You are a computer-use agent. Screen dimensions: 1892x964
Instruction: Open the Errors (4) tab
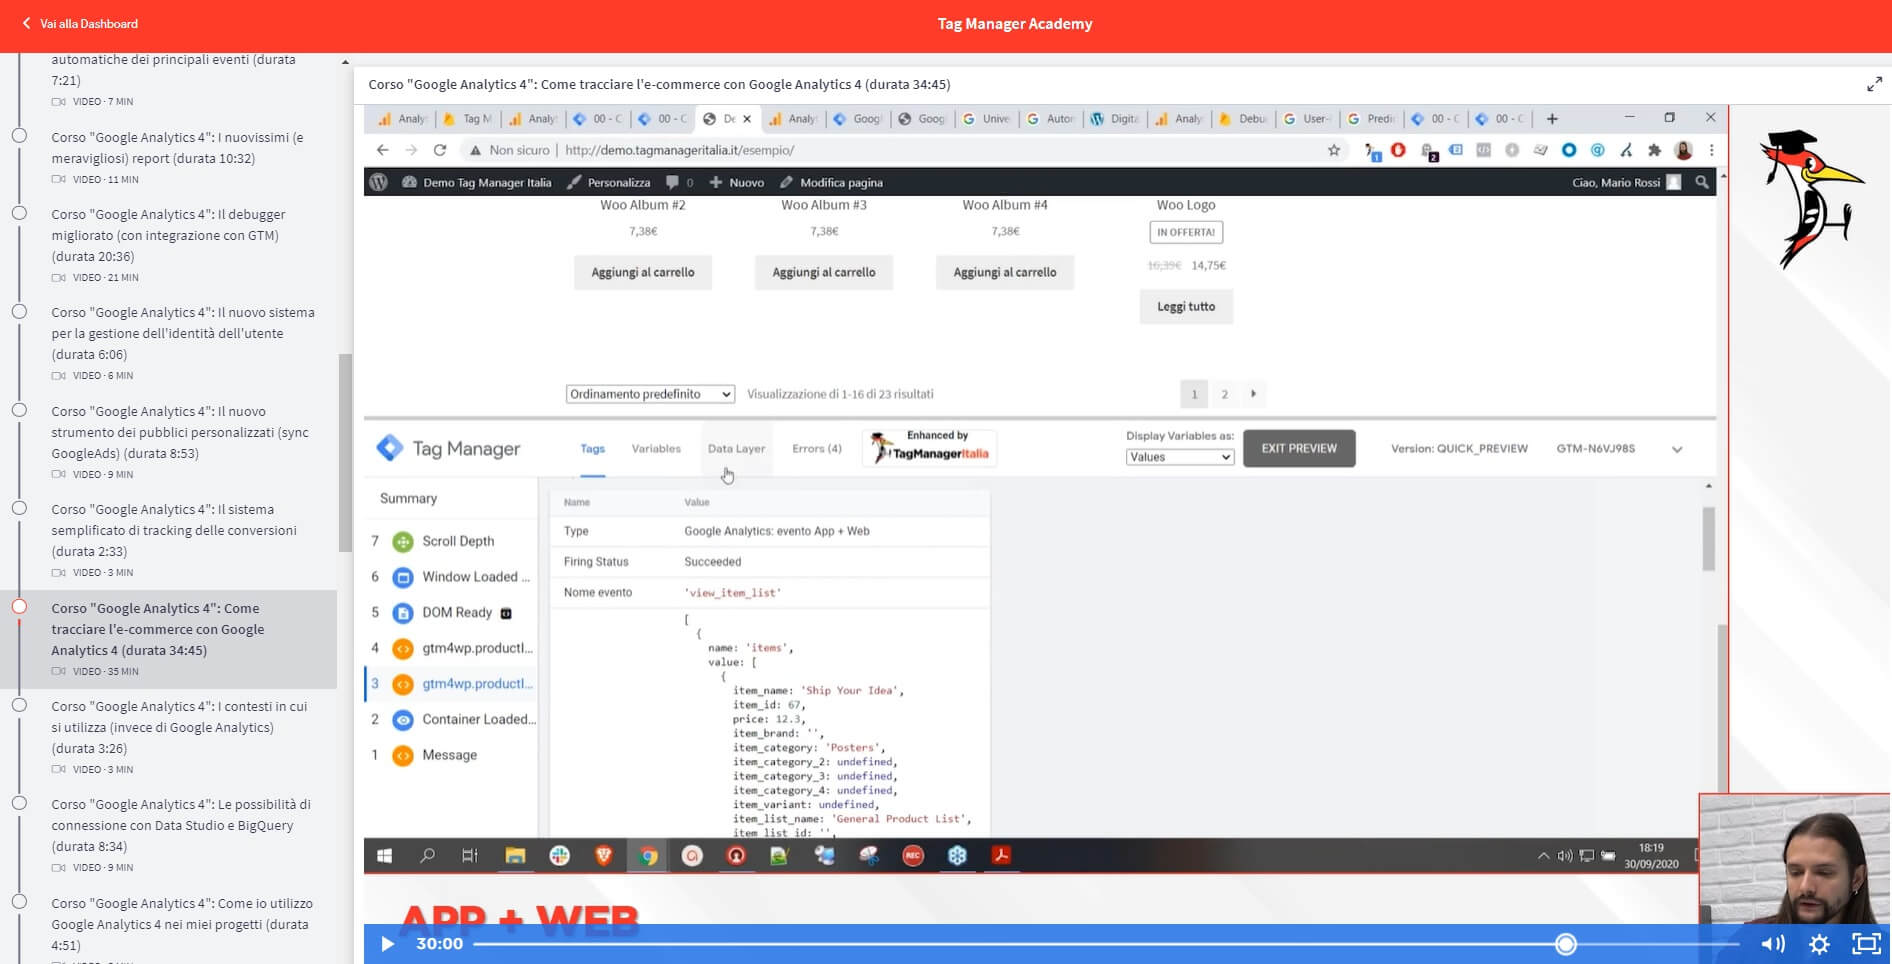[816, 448]
